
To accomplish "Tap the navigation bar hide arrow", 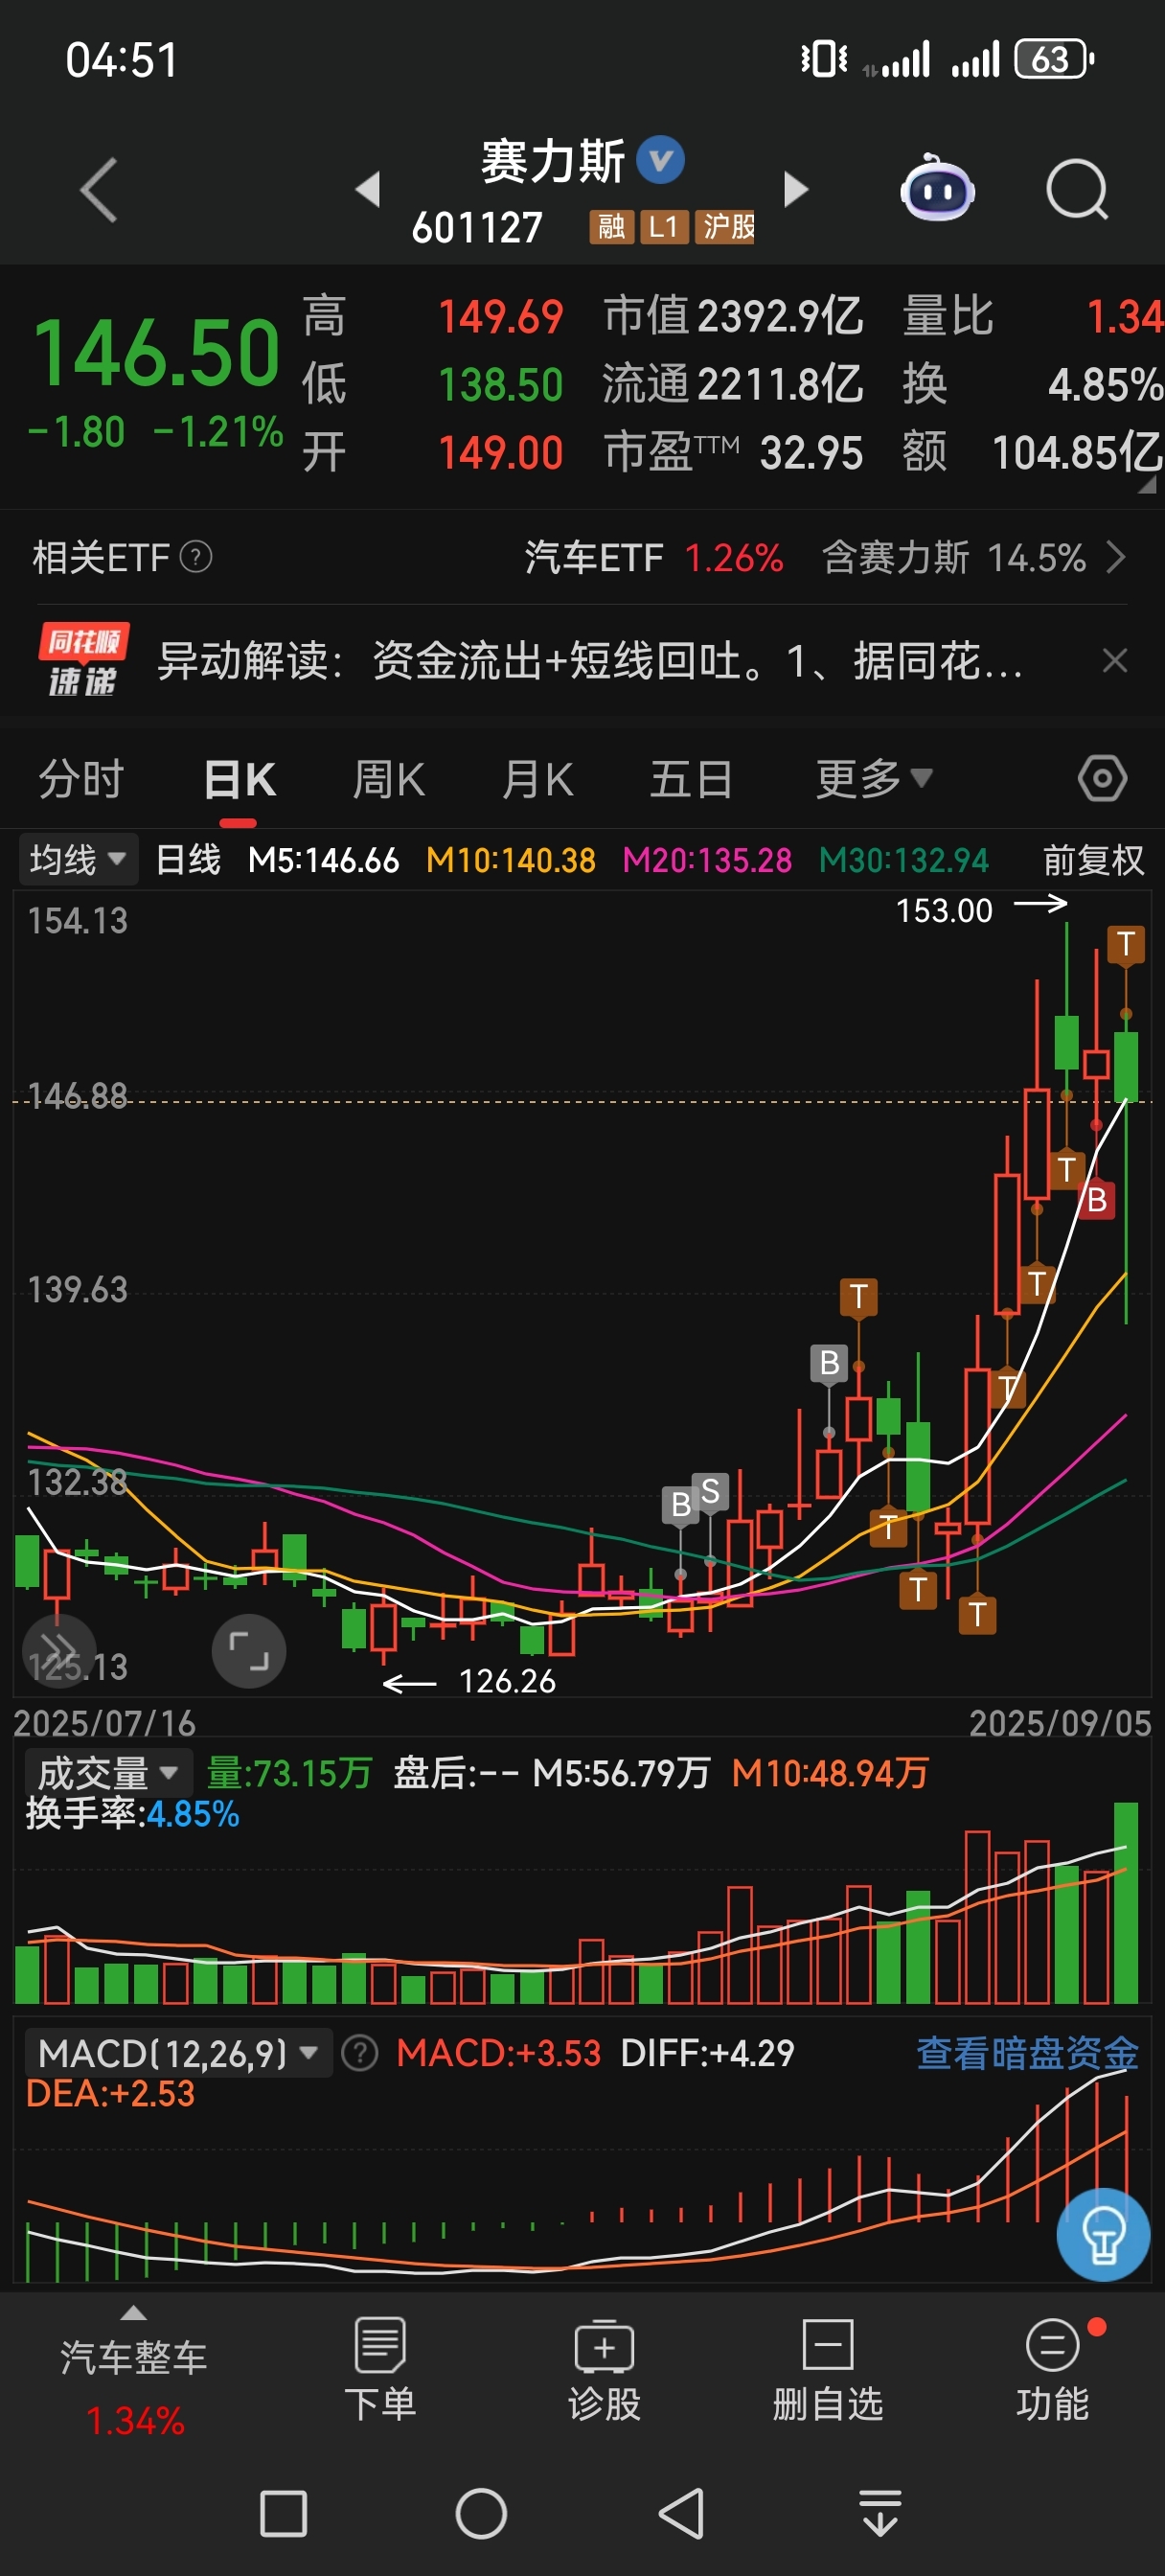I will tap(880, 2513).
